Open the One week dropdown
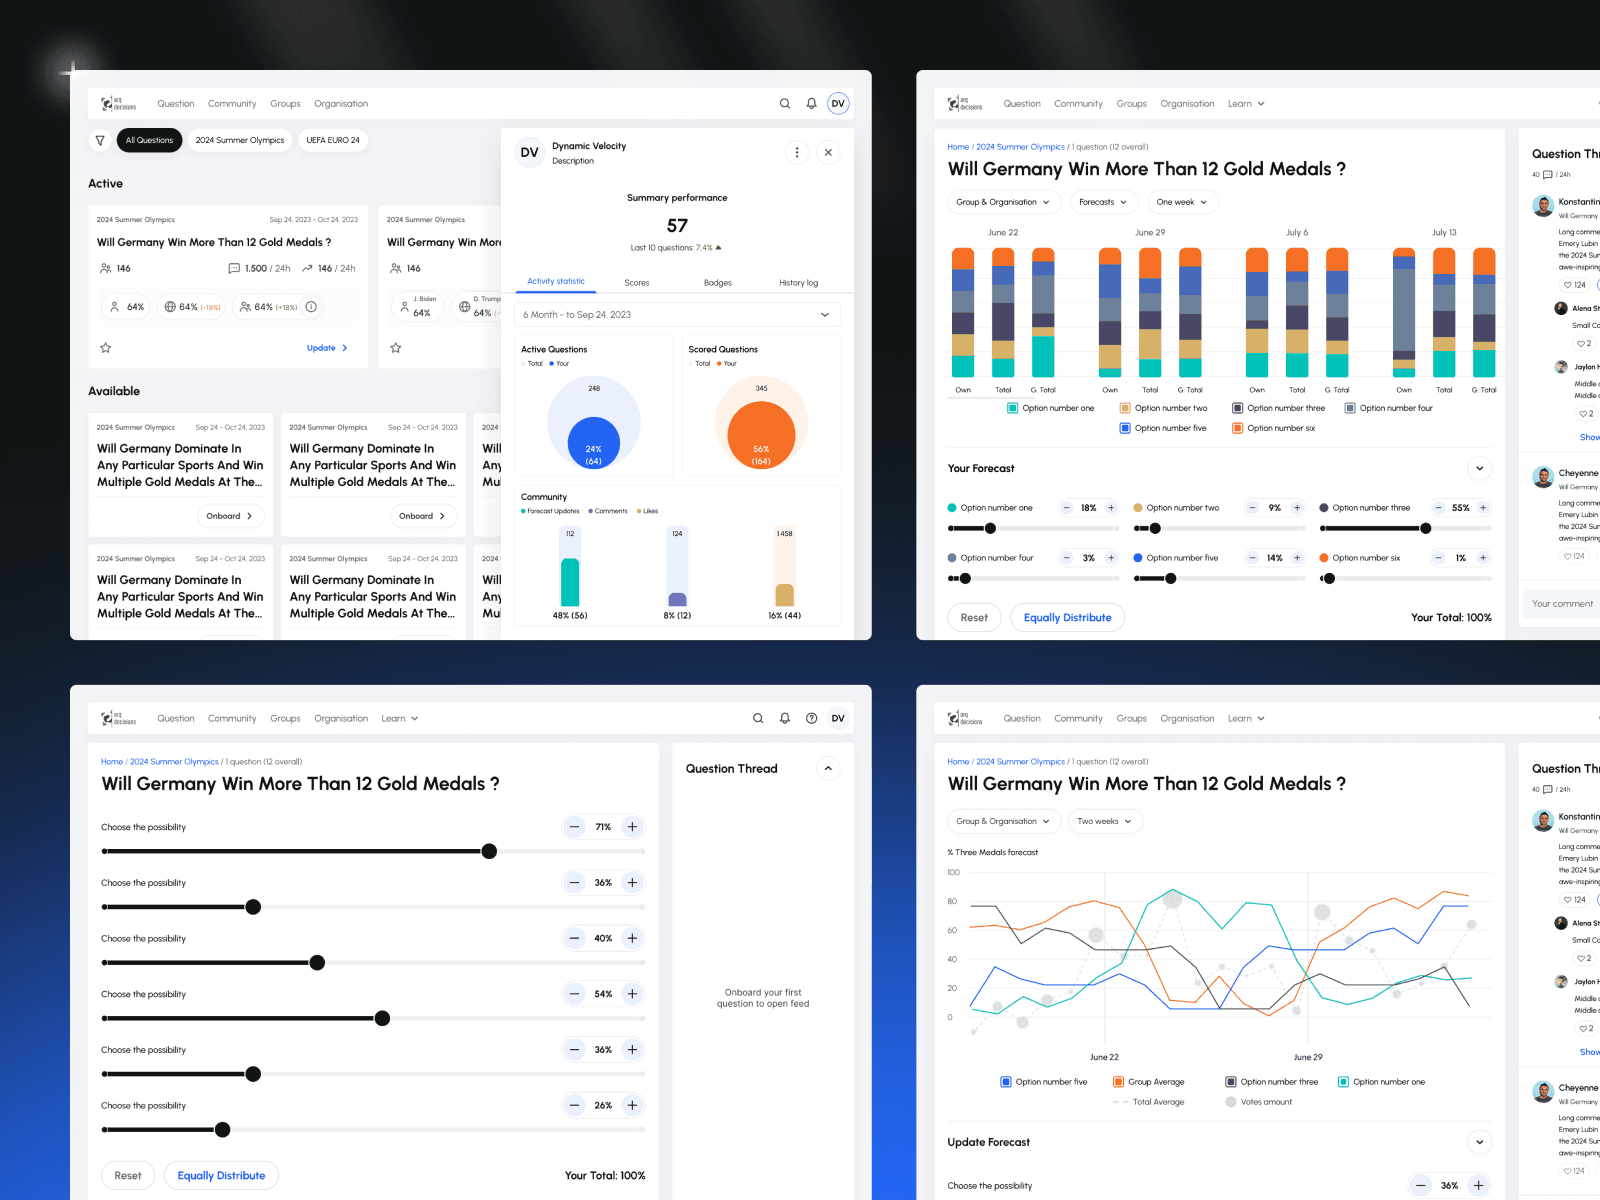The height and width of the screenshot is (1200, 1600). coord(1182,202)
